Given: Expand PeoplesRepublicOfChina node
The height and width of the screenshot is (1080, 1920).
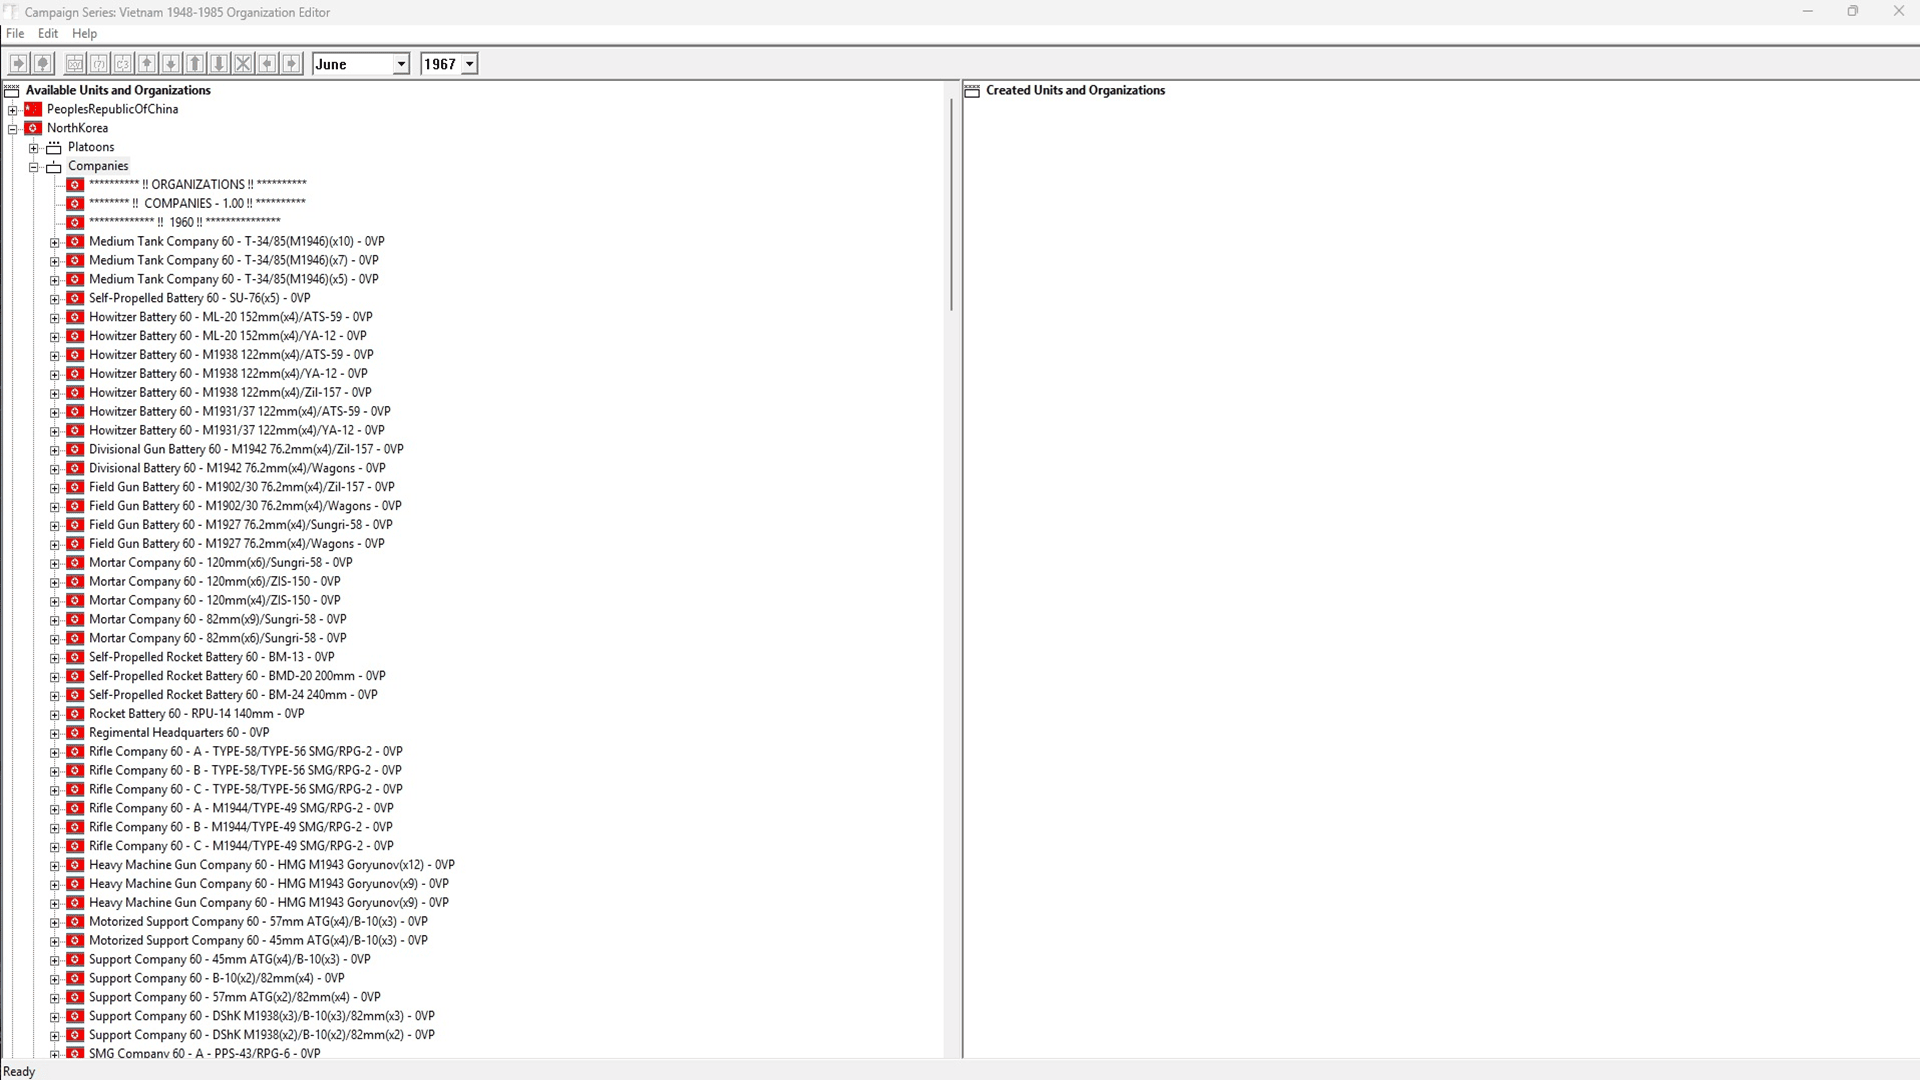Looking at the screenshot, I should click(x=13, y=110).
